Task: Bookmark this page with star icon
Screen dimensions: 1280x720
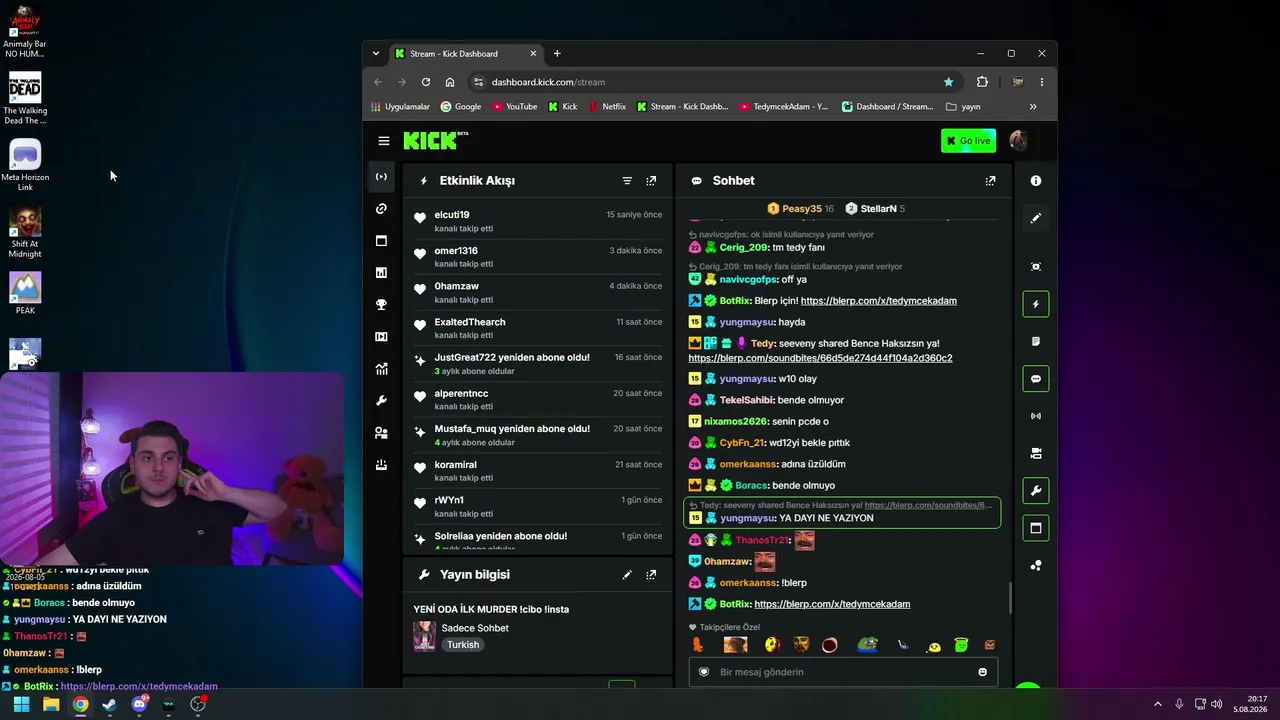Action: click(x=949, y=82)
